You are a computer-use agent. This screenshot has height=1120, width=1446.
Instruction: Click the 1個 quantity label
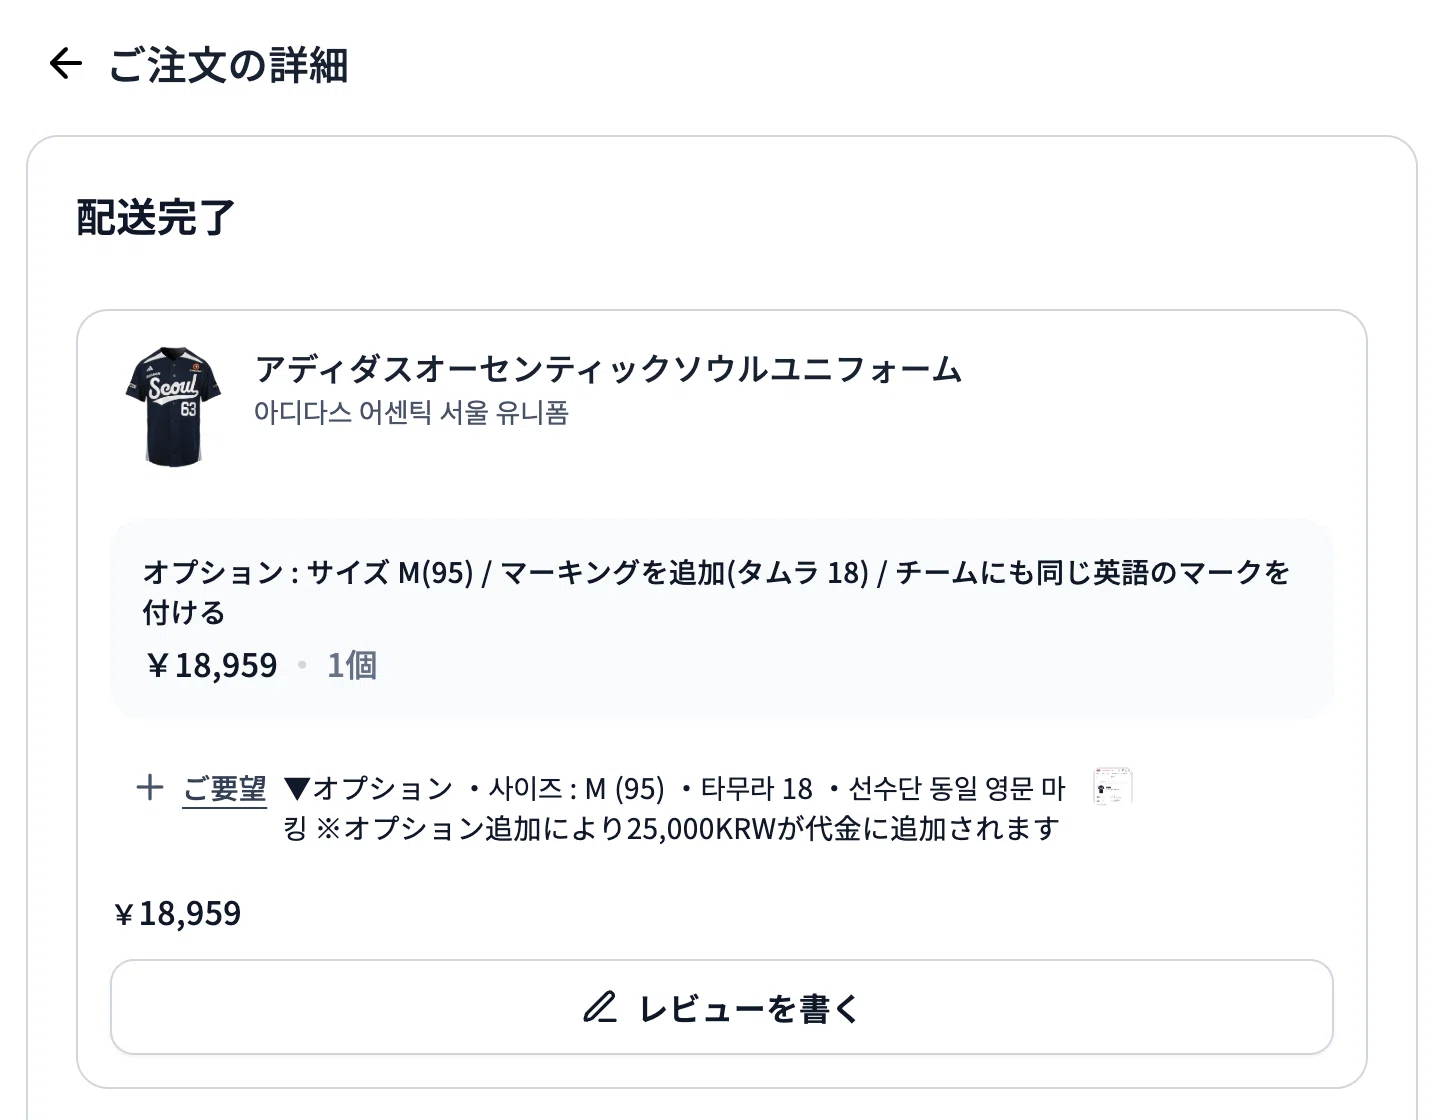click(x=352, y=665)
